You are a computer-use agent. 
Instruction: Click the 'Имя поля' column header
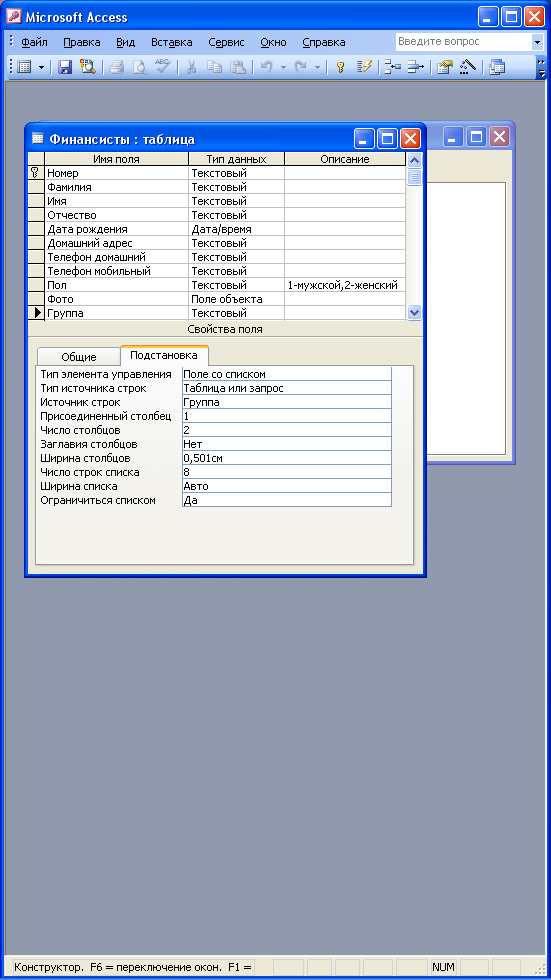(116, 159)
